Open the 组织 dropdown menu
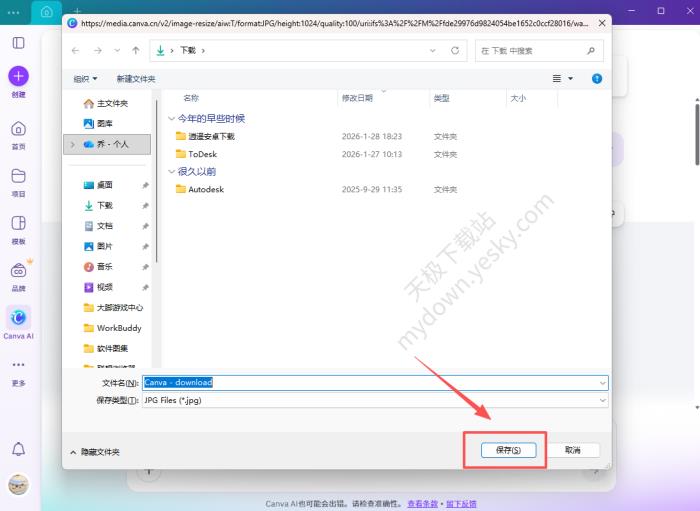This screenshot has width=700, height=511. 85,78
